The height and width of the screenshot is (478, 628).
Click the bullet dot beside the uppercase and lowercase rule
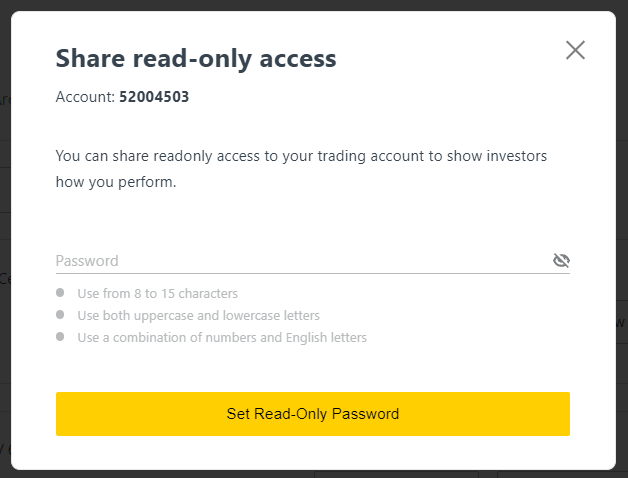click(x=61, y=315)
